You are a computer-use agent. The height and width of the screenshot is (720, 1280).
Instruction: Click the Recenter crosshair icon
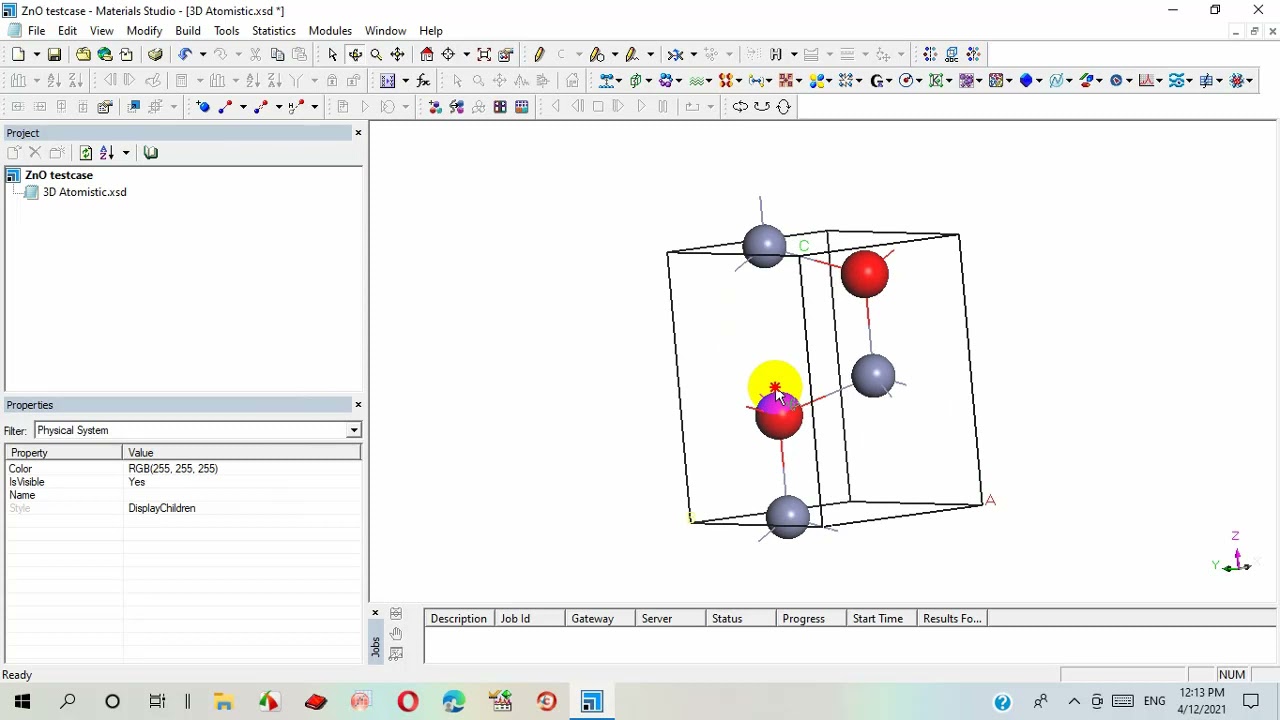pos(449,54)
